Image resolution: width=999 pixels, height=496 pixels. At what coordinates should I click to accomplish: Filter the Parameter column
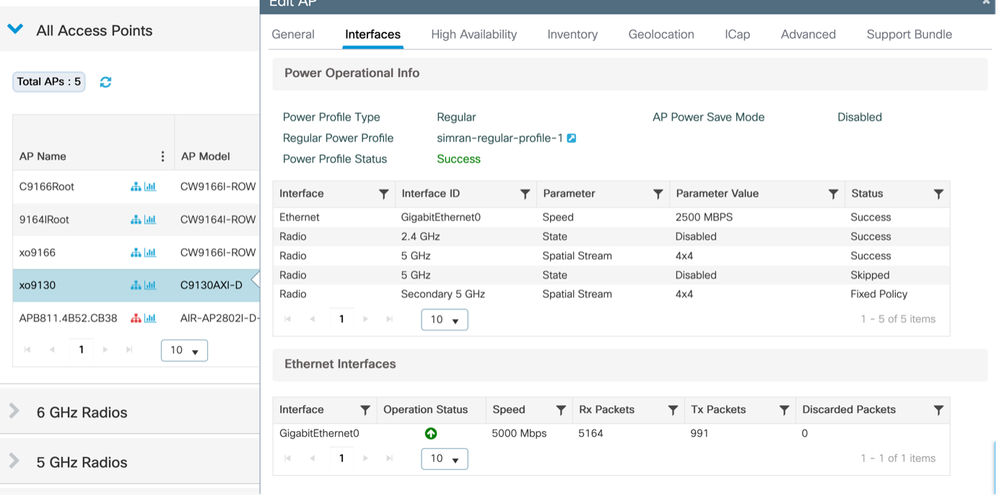tap(658, 194)
